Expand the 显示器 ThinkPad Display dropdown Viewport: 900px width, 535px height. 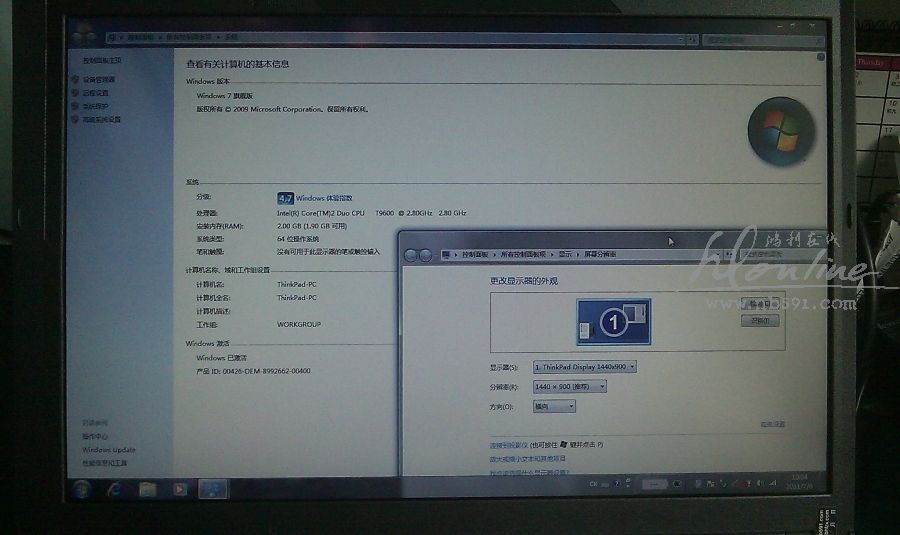coord(585,367)
